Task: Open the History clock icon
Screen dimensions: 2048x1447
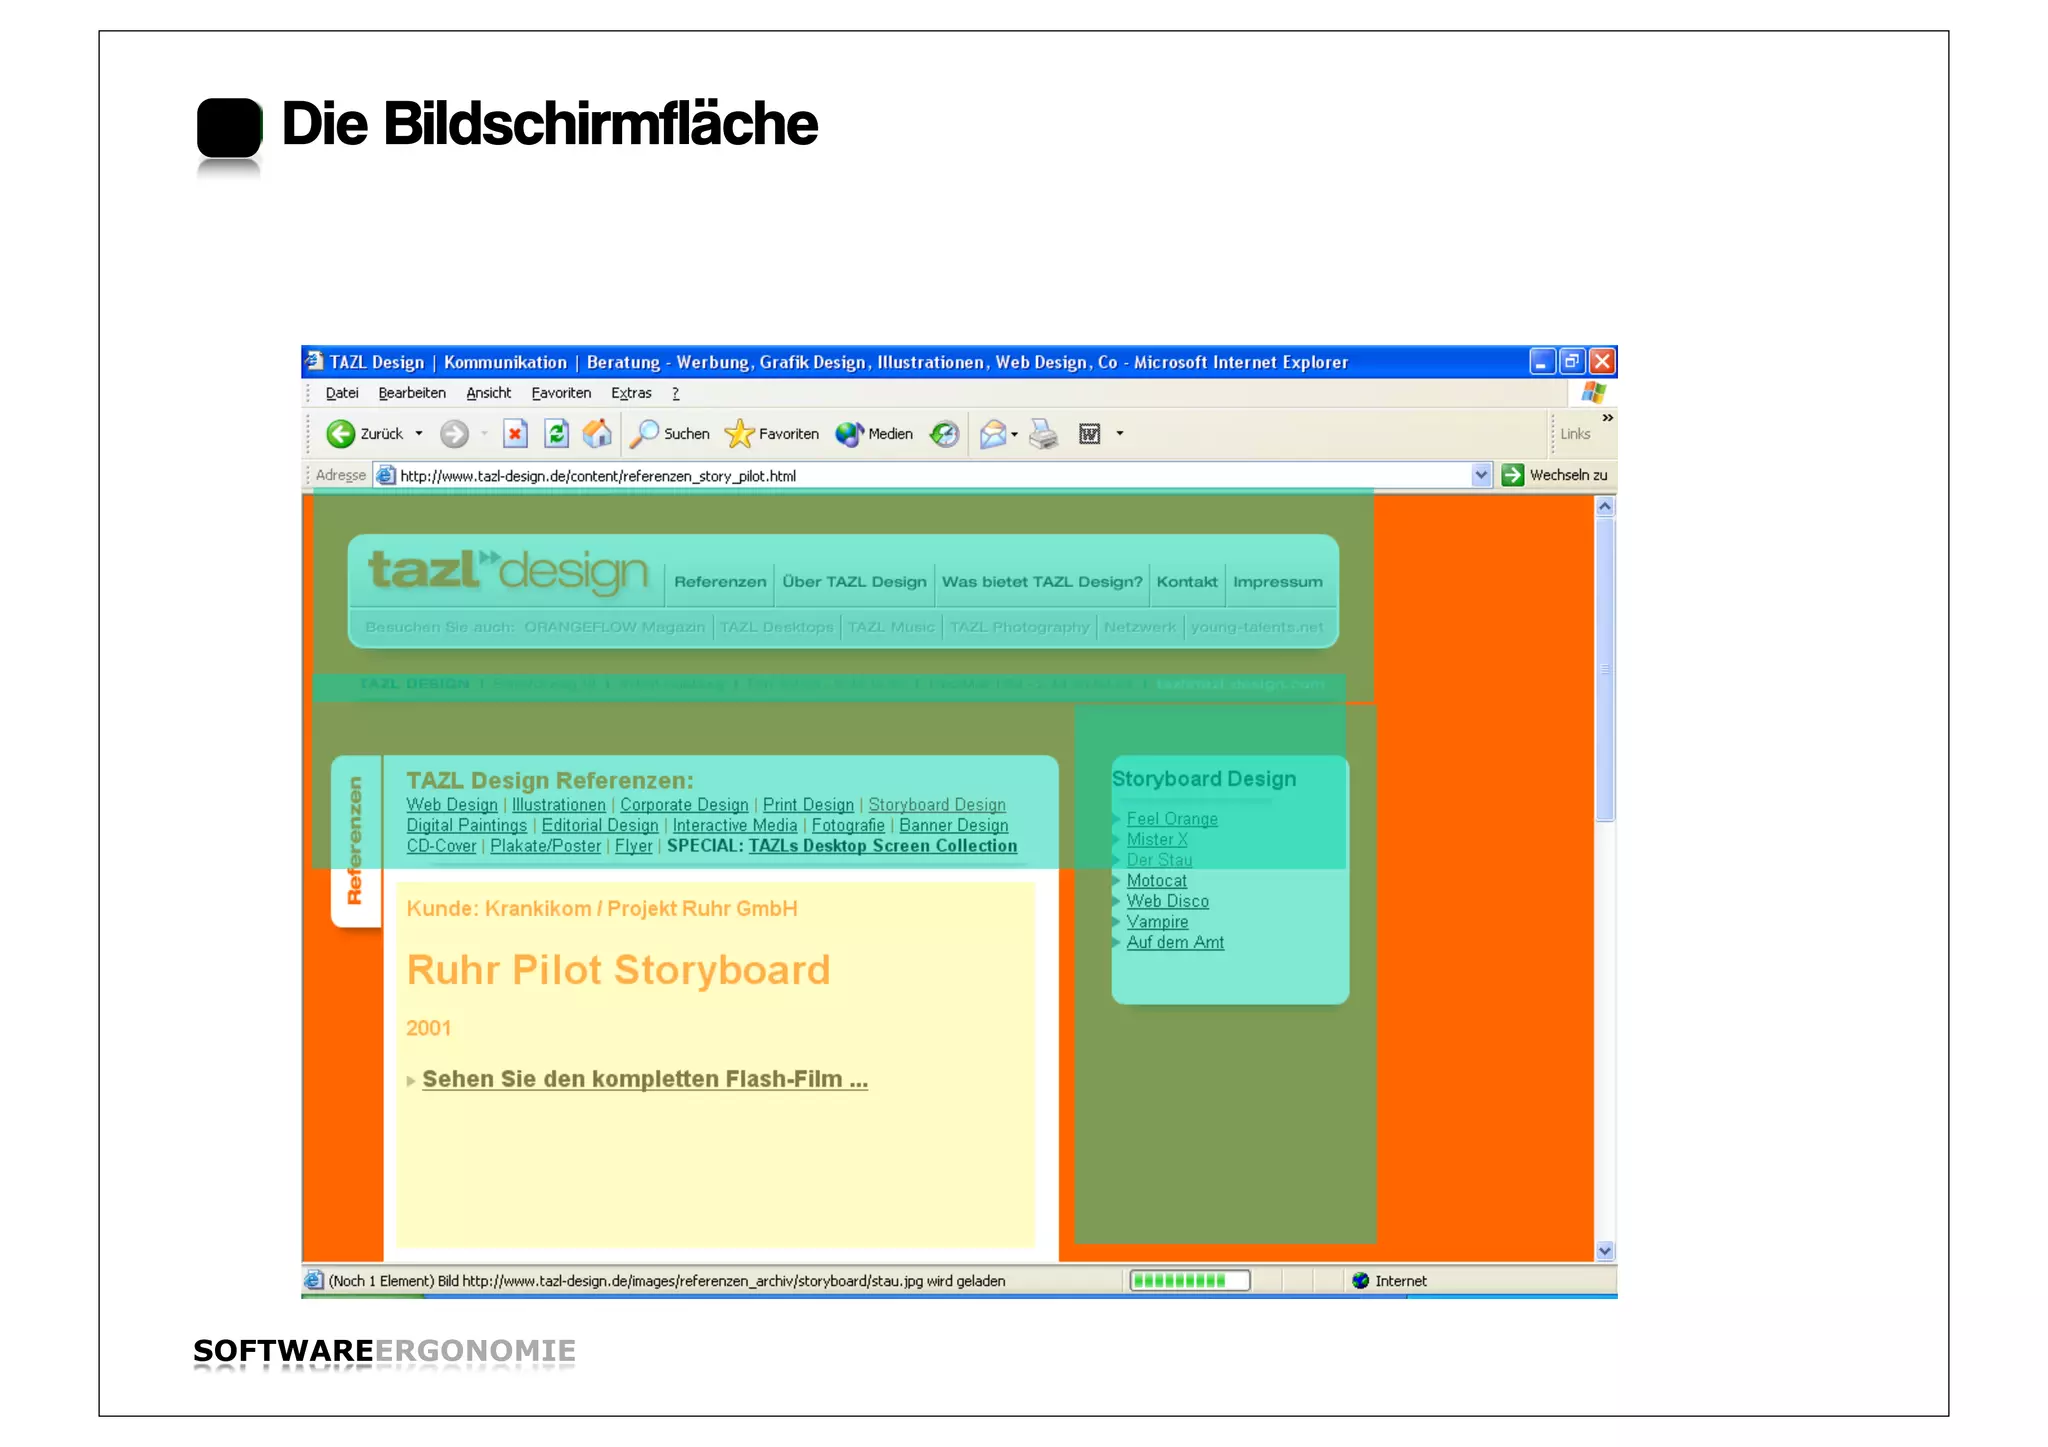Action: [944, 434]
